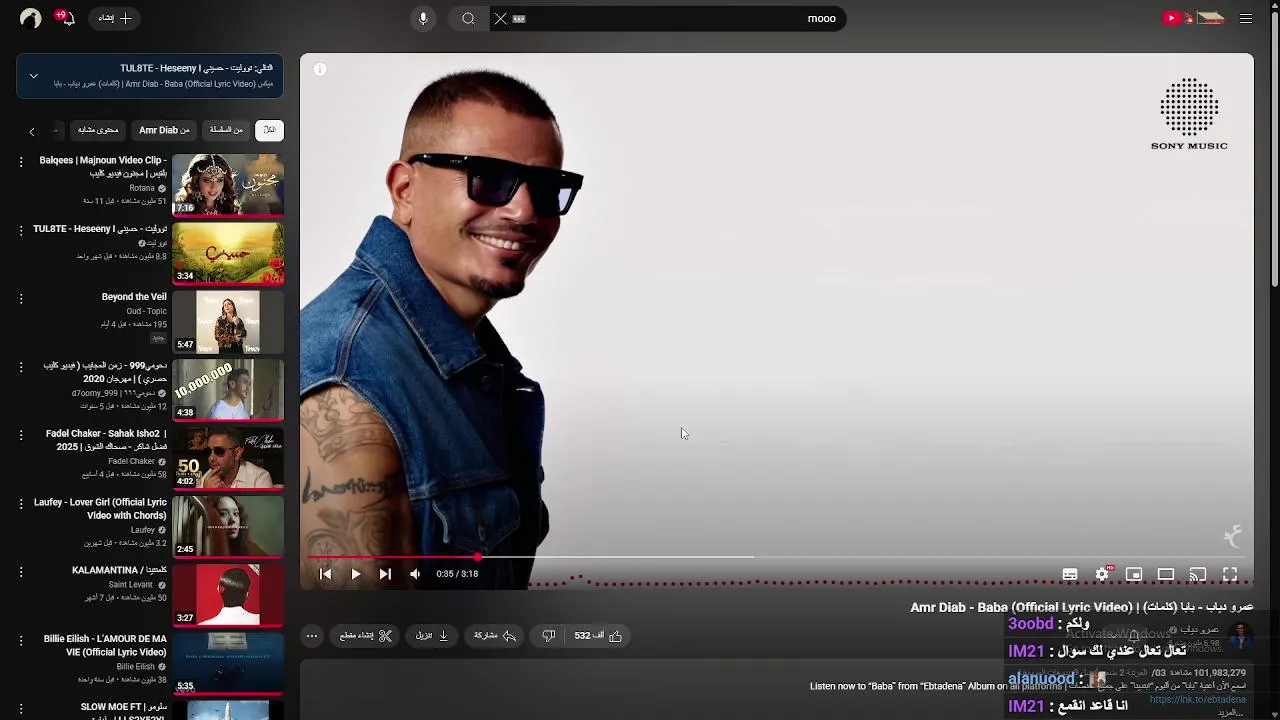Open the Amr Diab channel avatar
This screenshot has width=1280, height=720.
pos(1240,636)
